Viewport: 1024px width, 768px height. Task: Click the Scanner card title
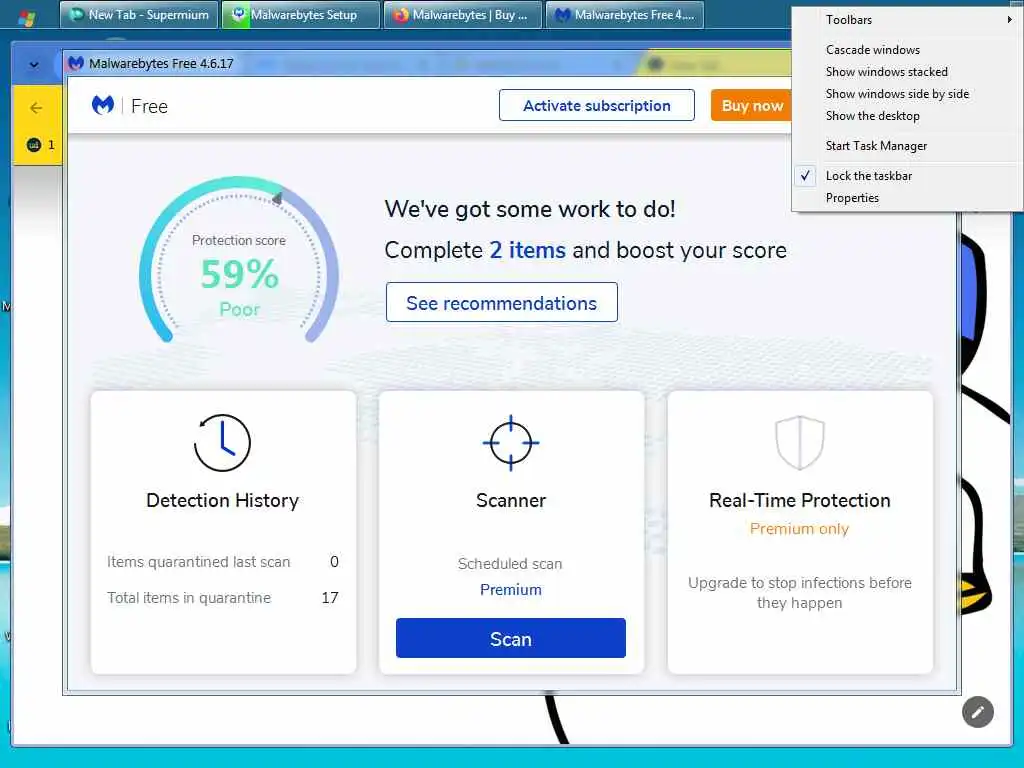(x=511, y=500)
